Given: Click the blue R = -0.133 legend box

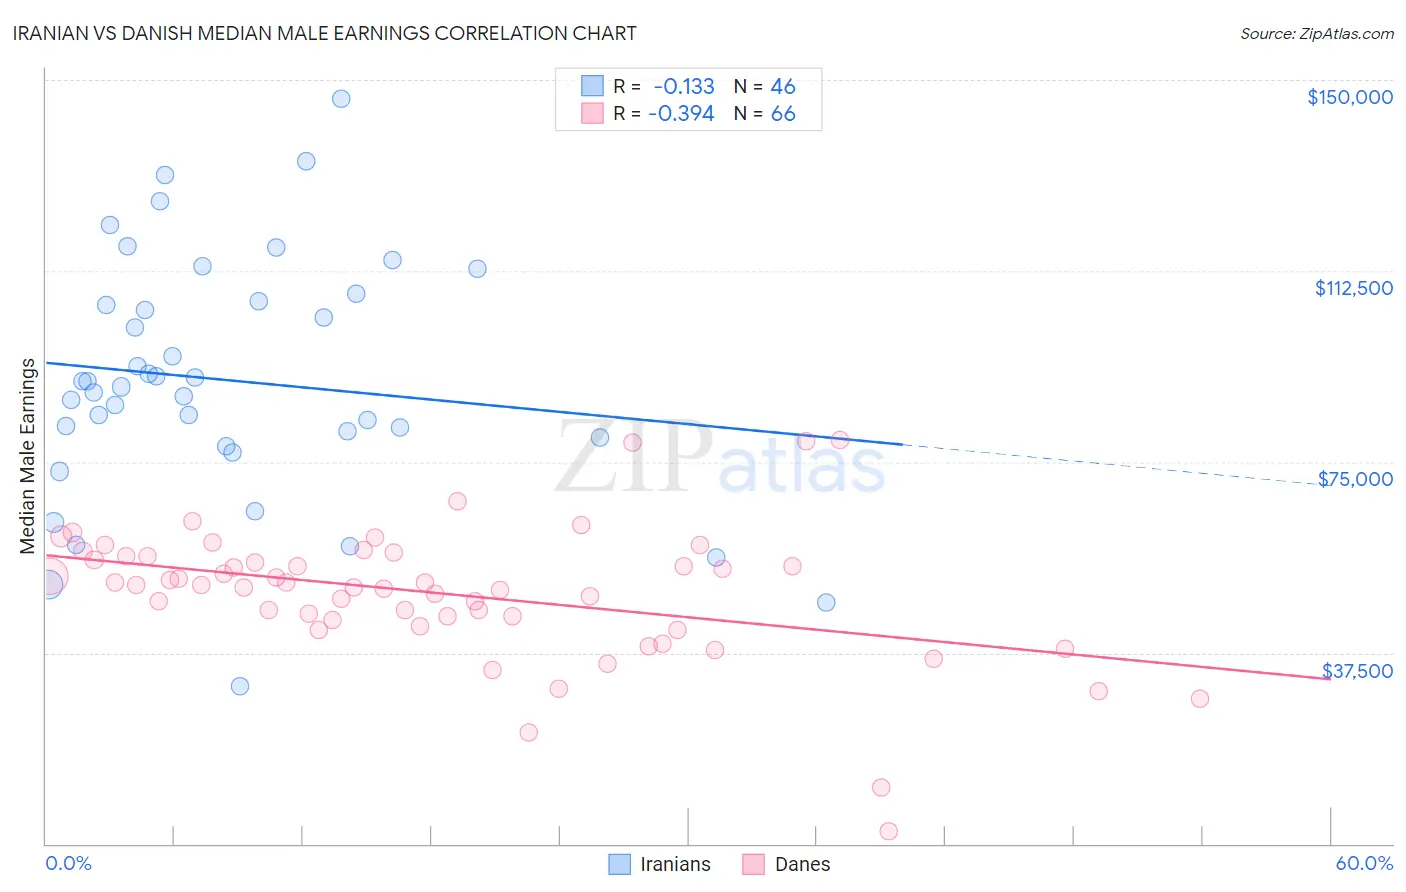Looking at the screenshot, I should coord(593,86).
